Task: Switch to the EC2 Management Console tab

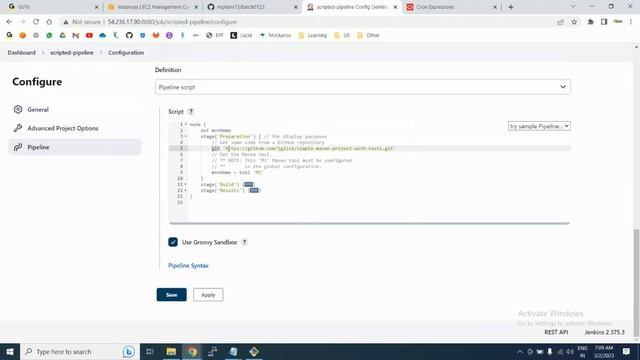Action: coord(153,7)
